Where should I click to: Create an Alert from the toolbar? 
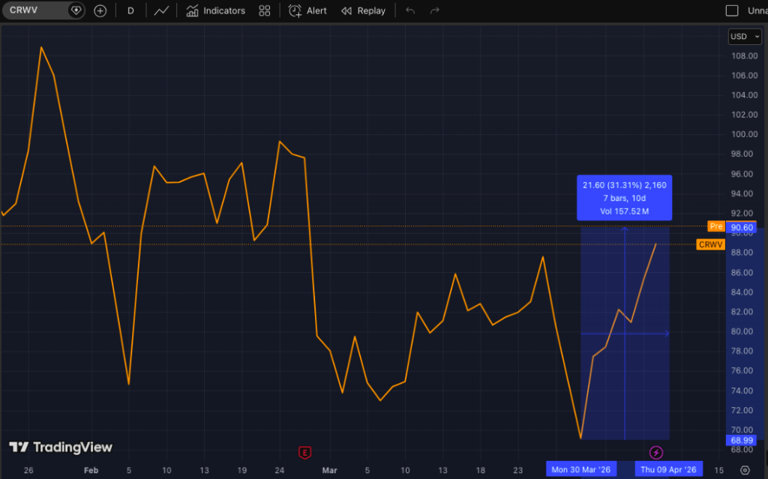click(308, 11)
